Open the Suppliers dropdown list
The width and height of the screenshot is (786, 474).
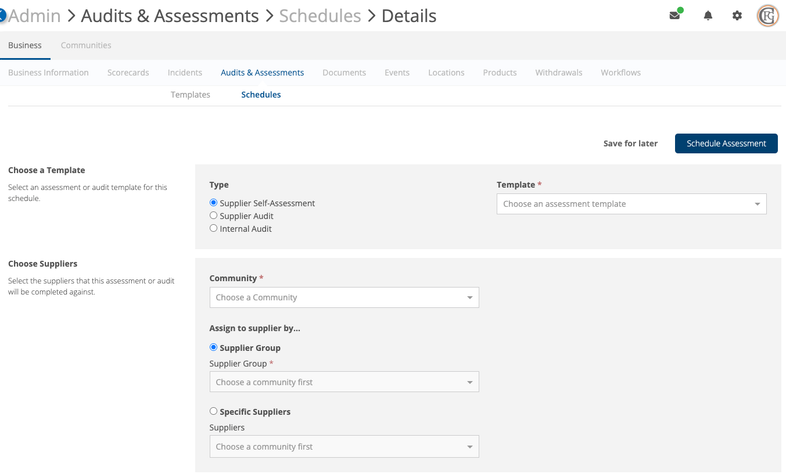pyautogui.click(x=344, y=447)
